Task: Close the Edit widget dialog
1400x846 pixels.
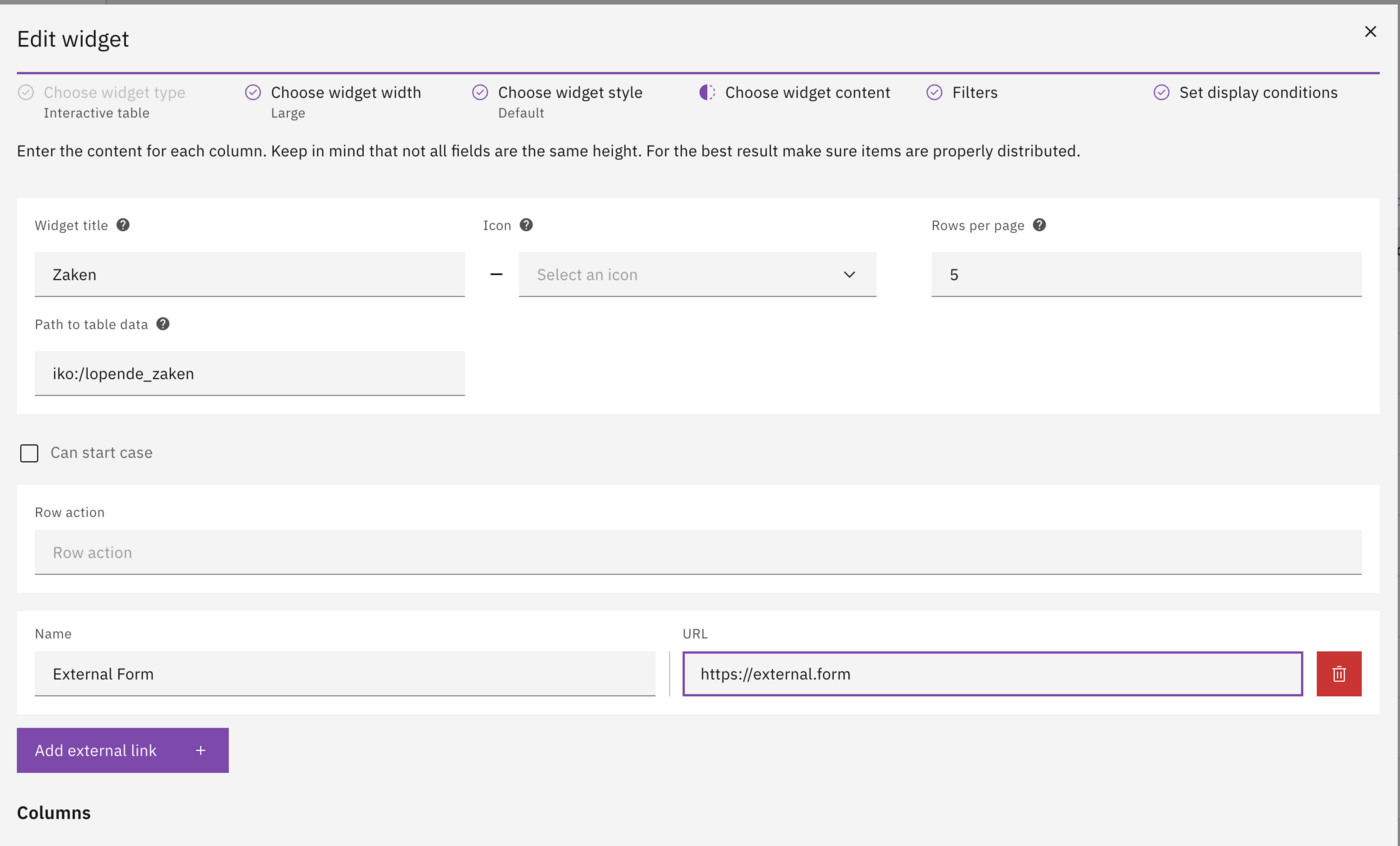Action: (x=1370, y=31)
